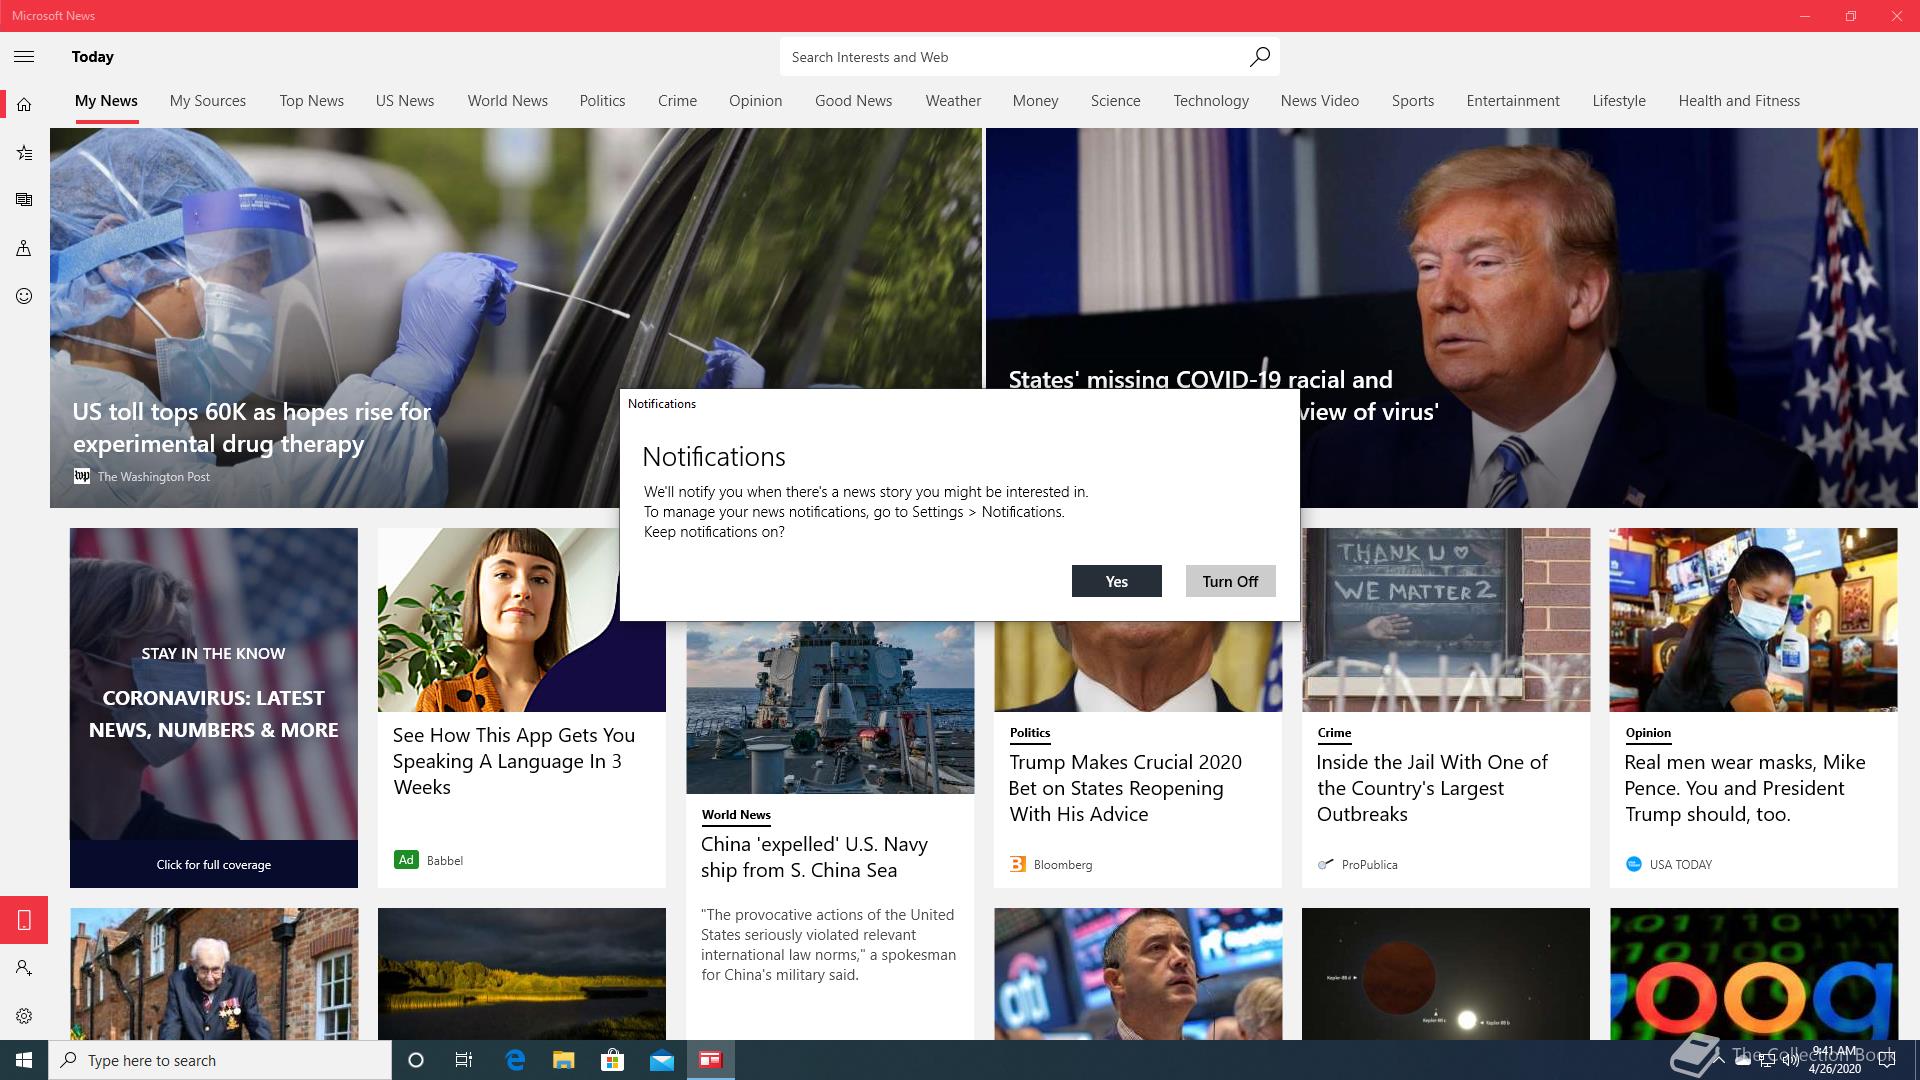Open the veteran with medals photo story

point(214,974)
